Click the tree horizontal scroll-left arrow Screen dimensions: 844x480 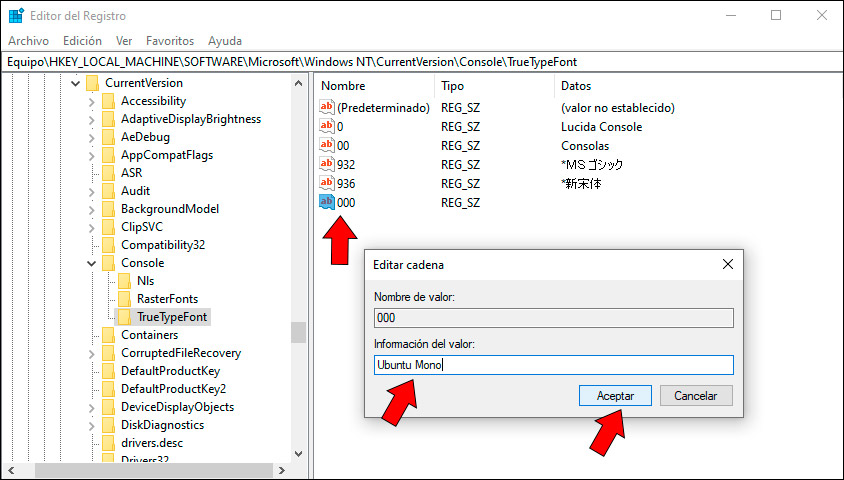10,470
